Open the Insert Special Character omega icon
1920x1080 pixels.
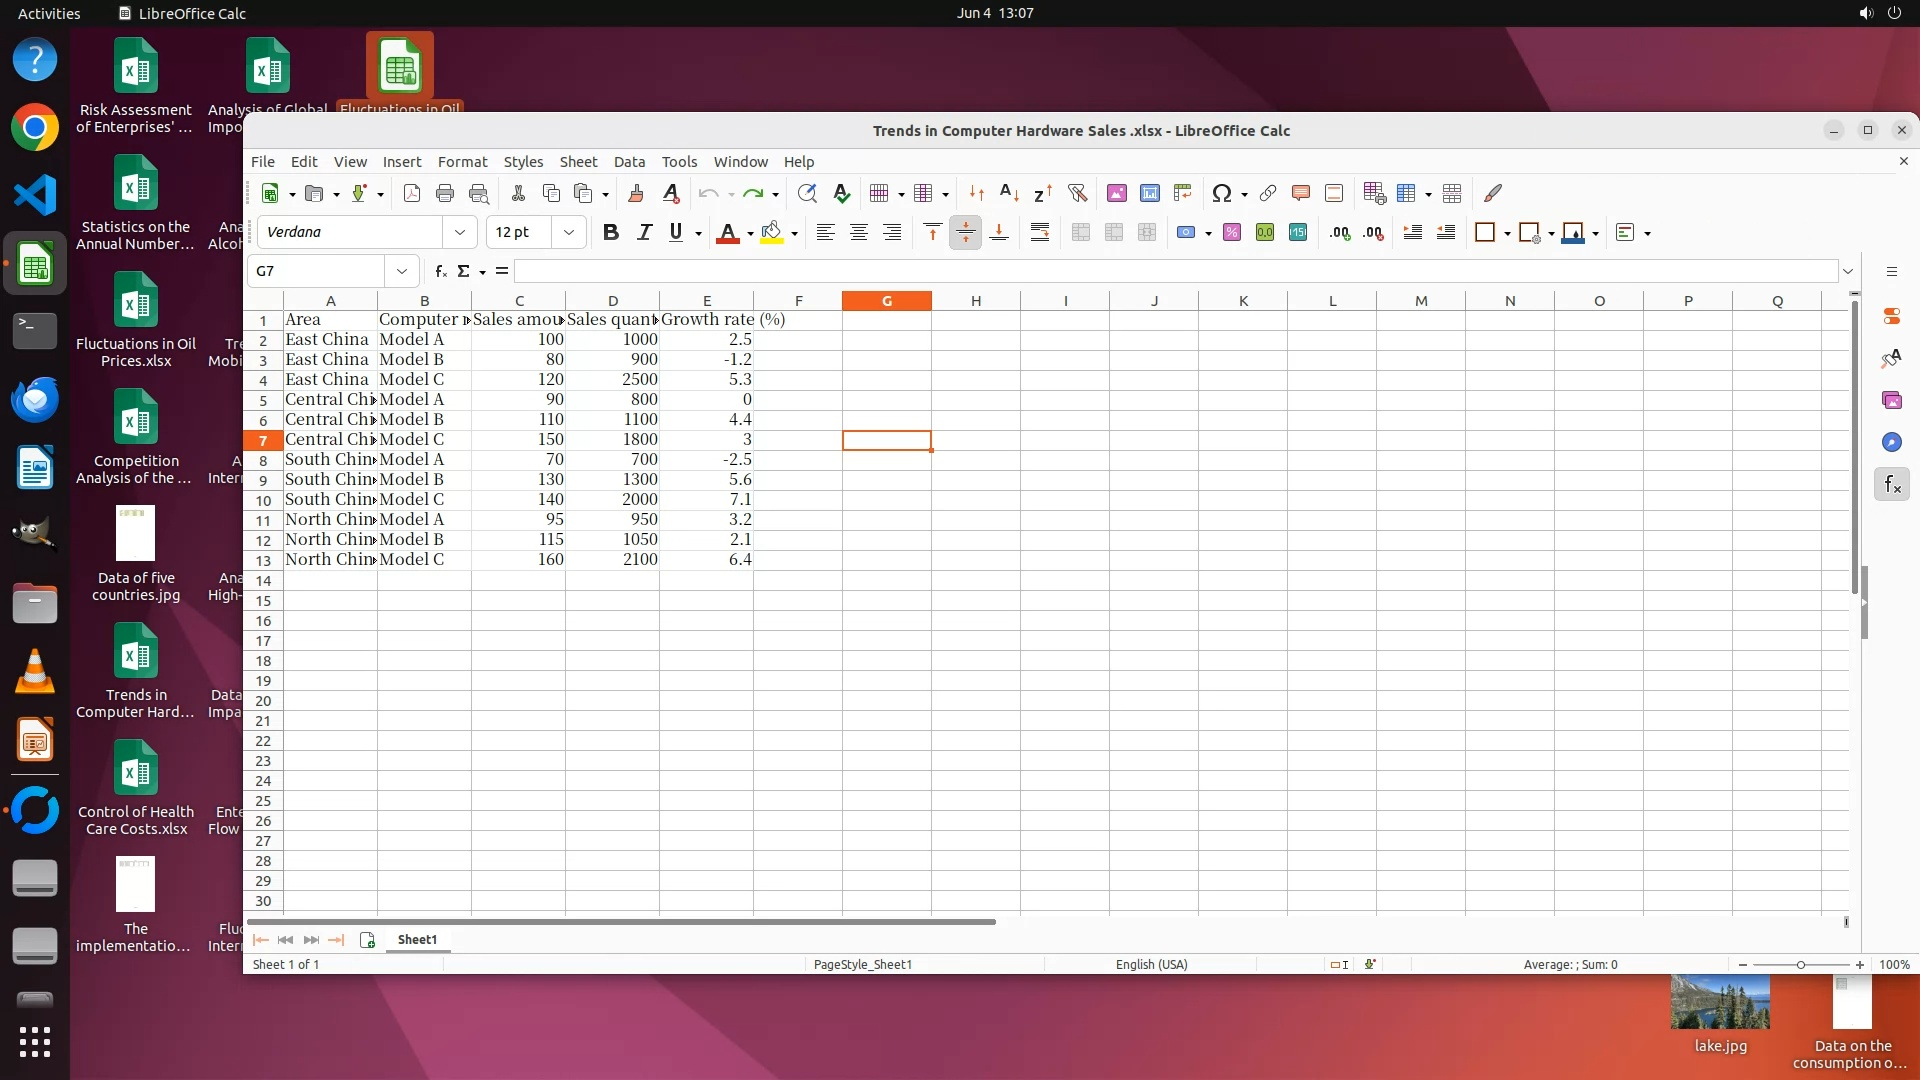(1221, 194)
